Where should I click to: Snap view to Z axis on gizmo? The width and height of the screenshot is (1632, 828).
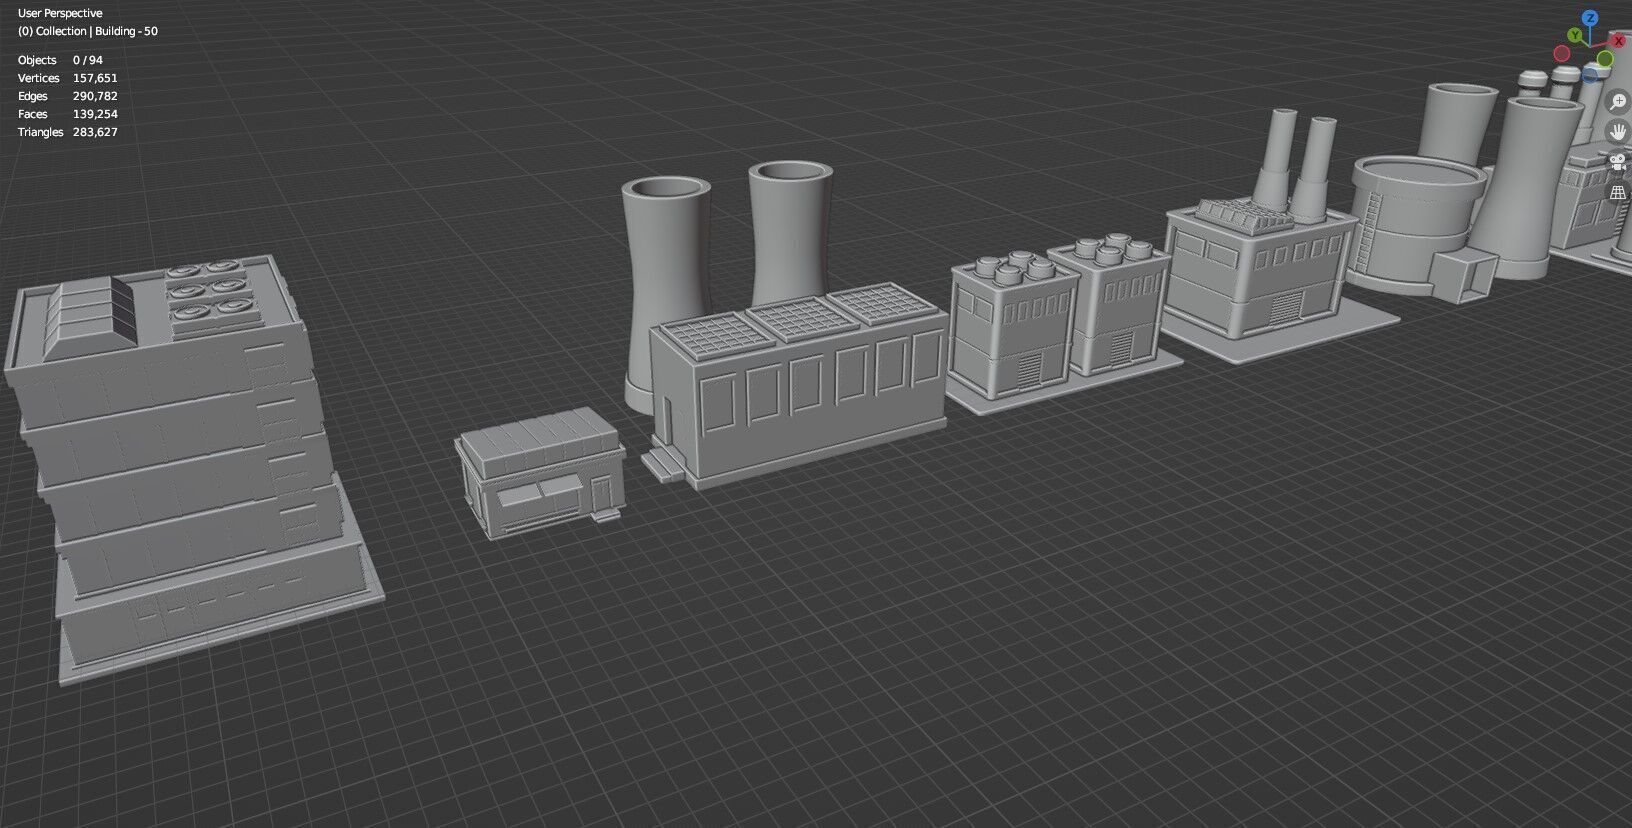(1590, 18)
